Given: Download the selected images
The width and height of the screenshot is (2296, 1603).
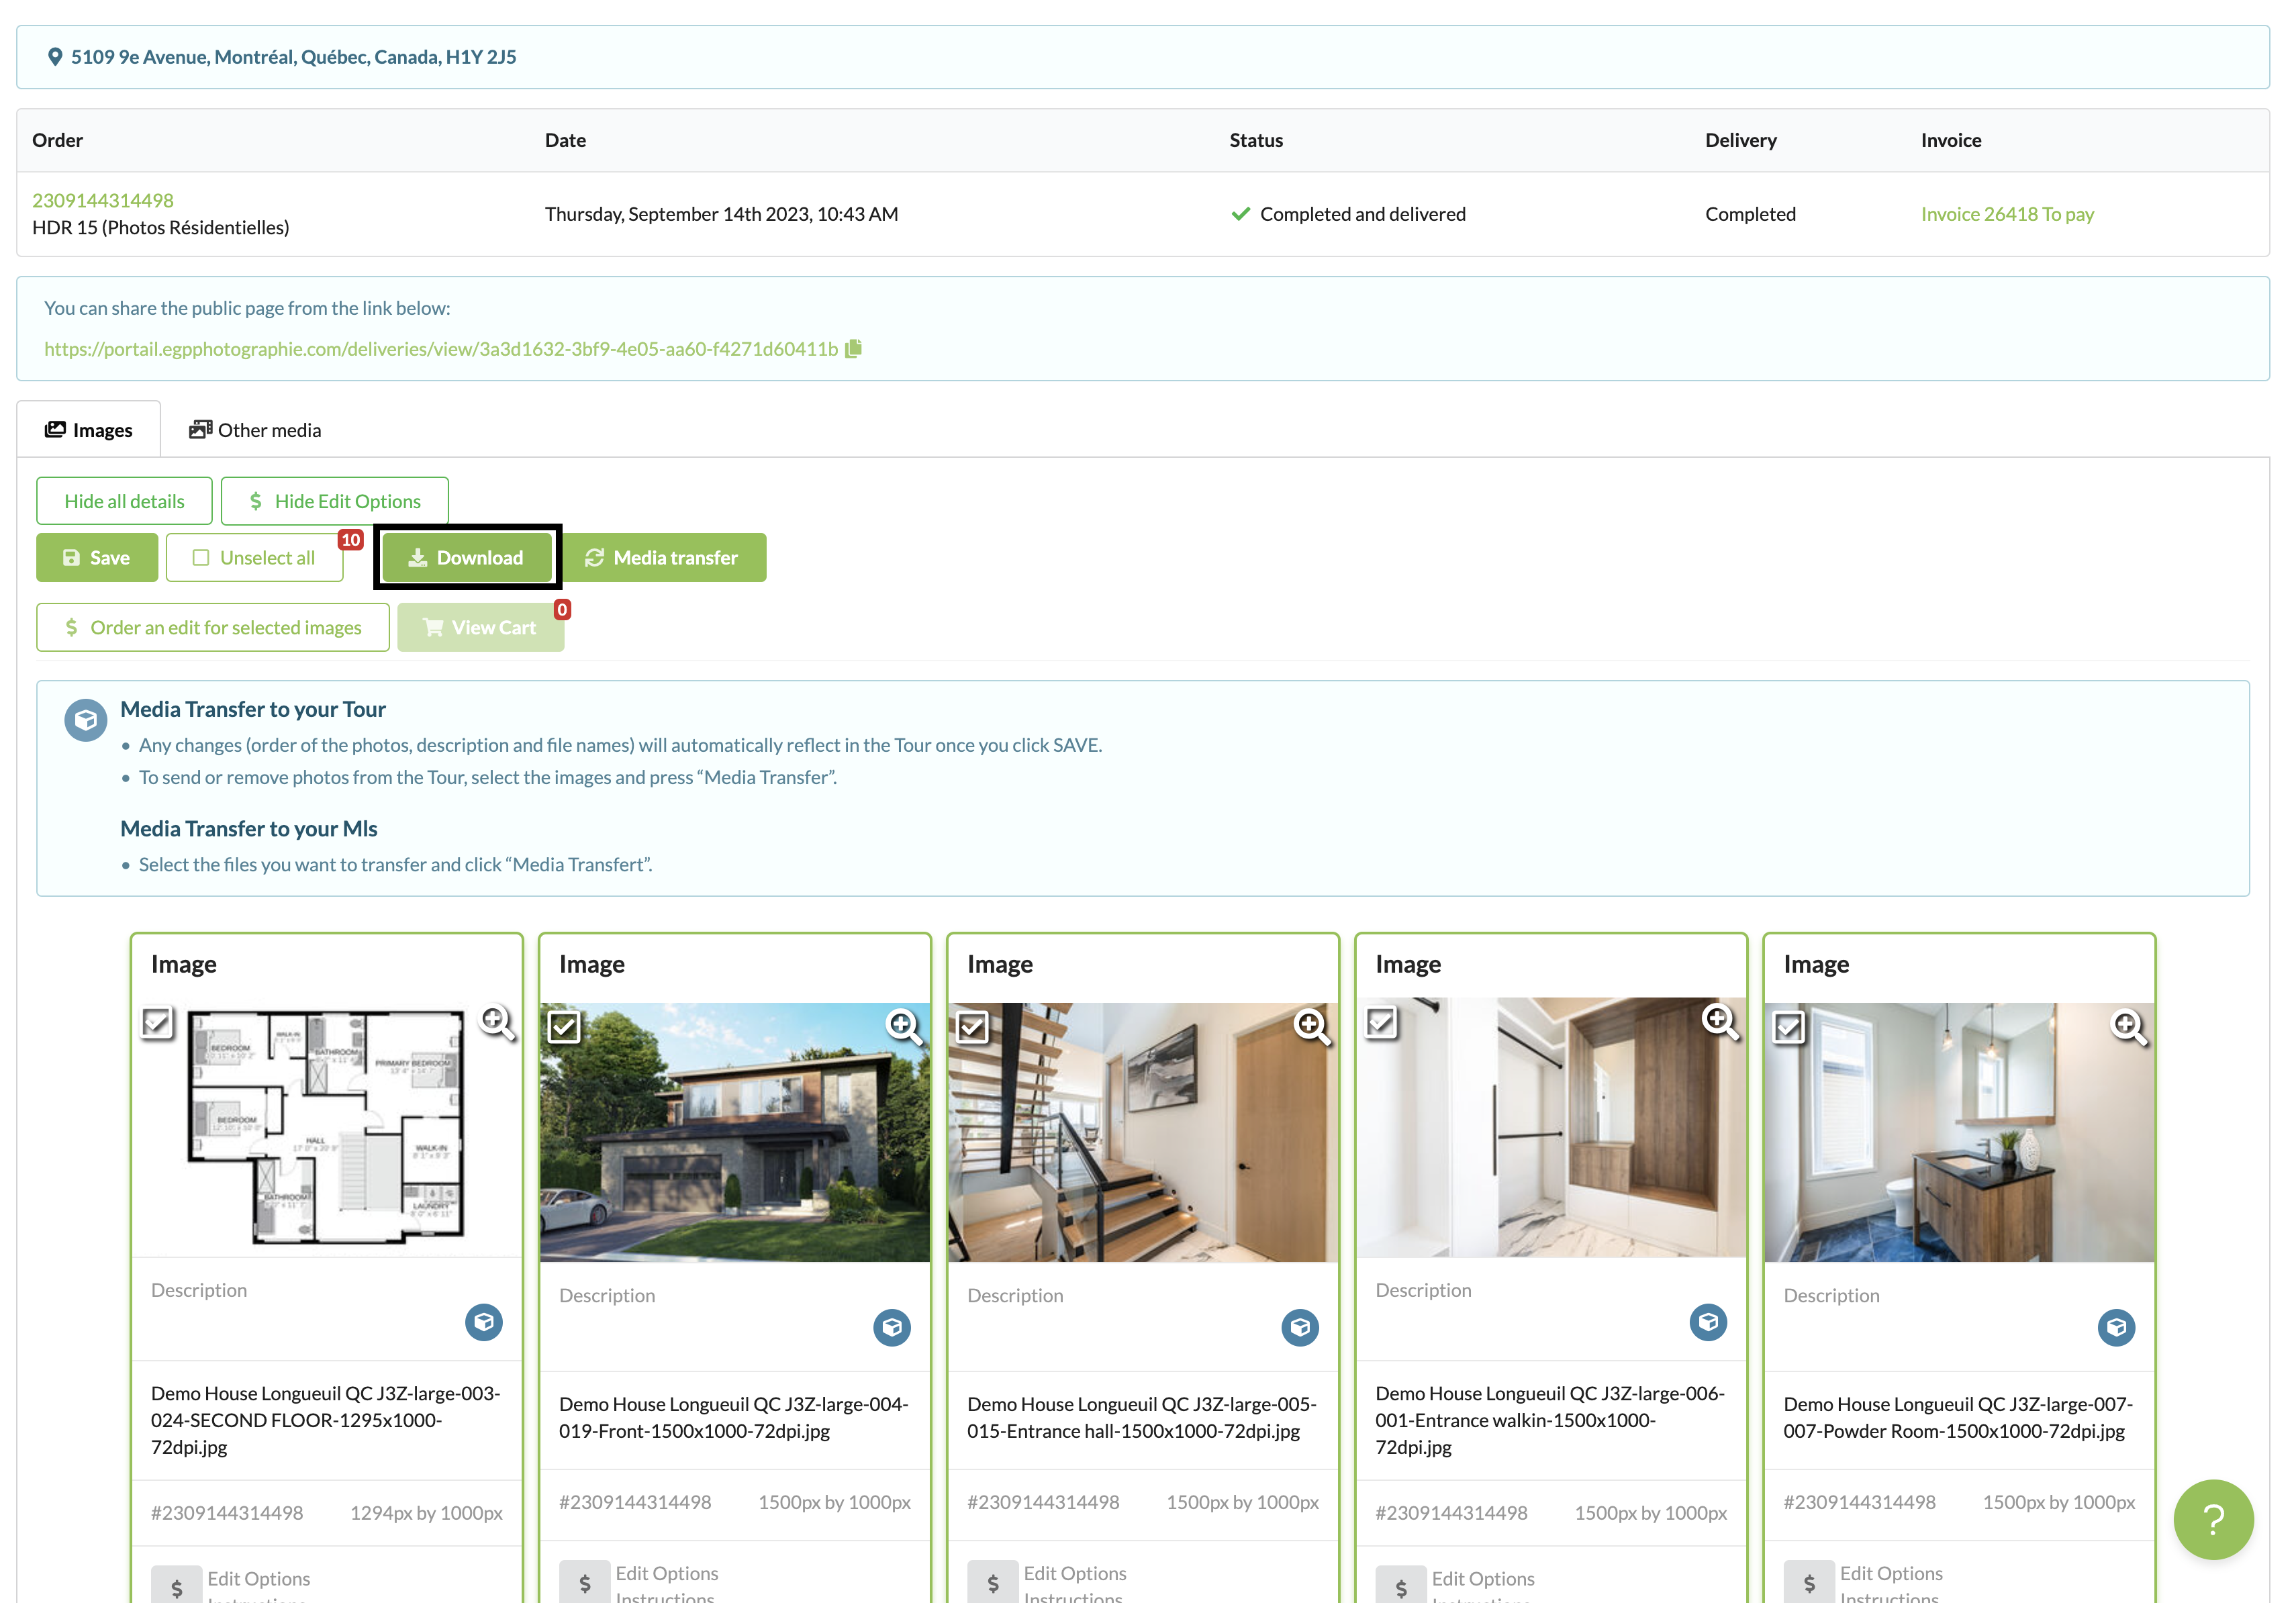Looking at the screenshot, I should 466,558.
